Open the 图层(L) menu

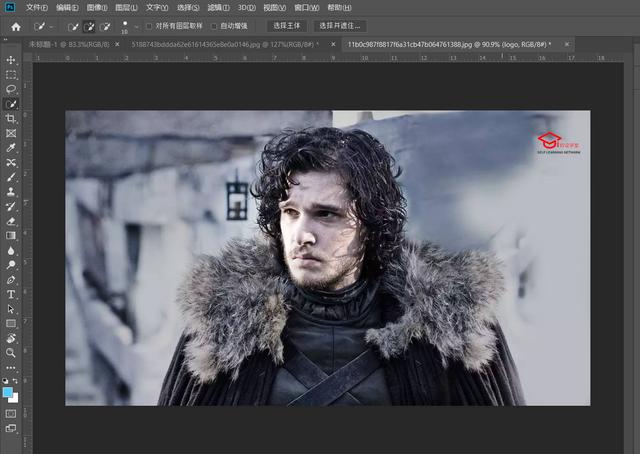pyautogui.click(x=127, y=7)
